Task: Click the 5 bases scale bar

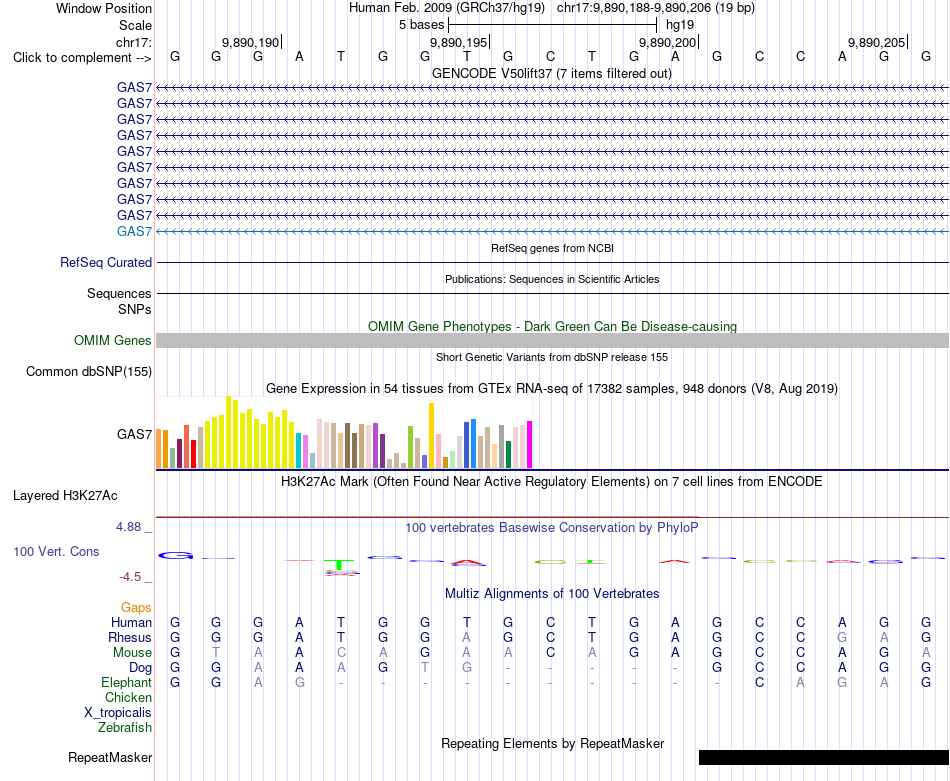Action: pyautogui.click(x=553, y=25)
